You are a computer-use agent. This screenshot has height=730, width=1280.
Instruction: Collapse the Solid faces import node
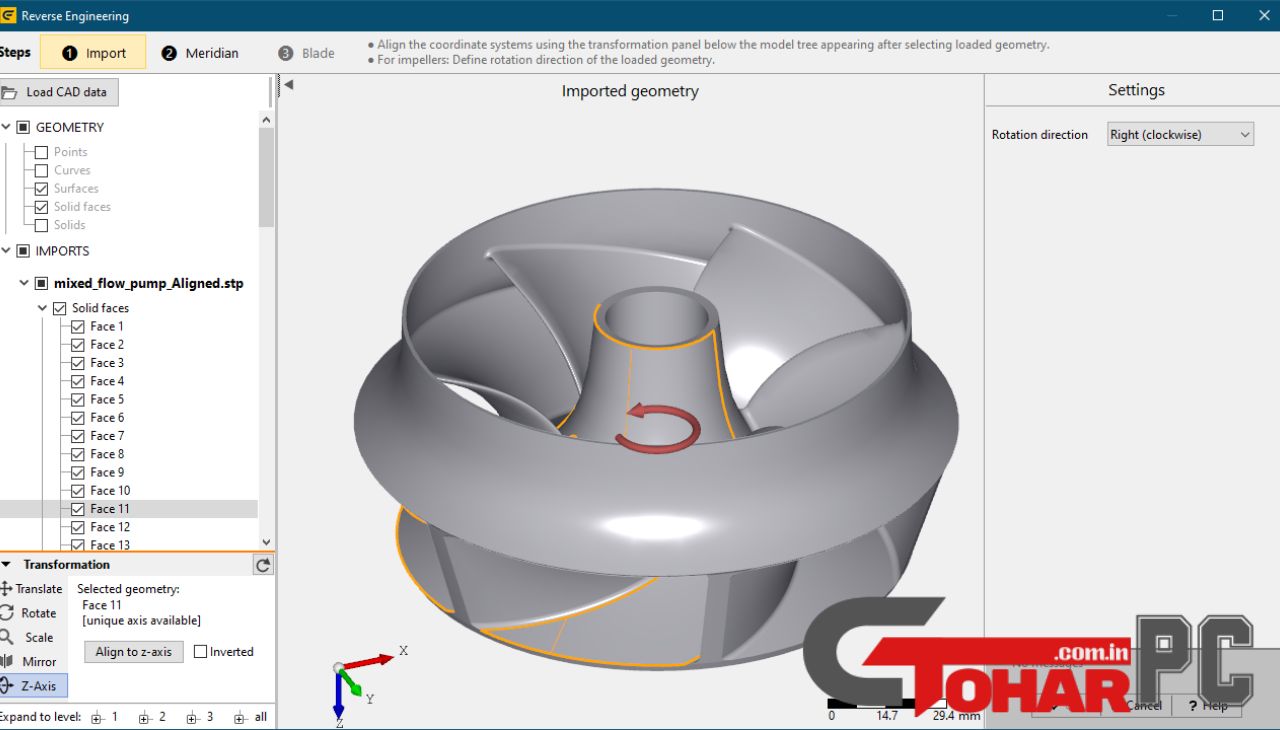click(x=42, y=308)
